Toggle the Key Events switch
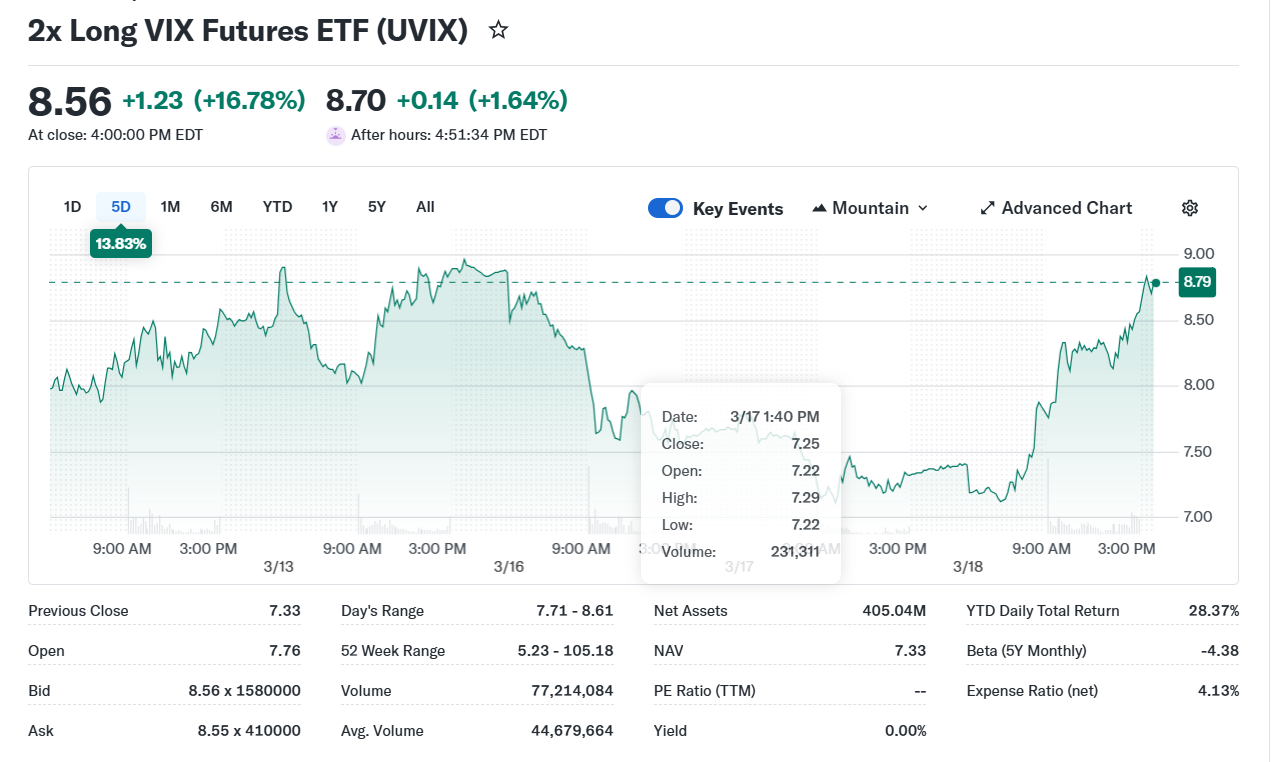Image resolution: width=1275 pixels, height=762 pixels. [665, 208]
